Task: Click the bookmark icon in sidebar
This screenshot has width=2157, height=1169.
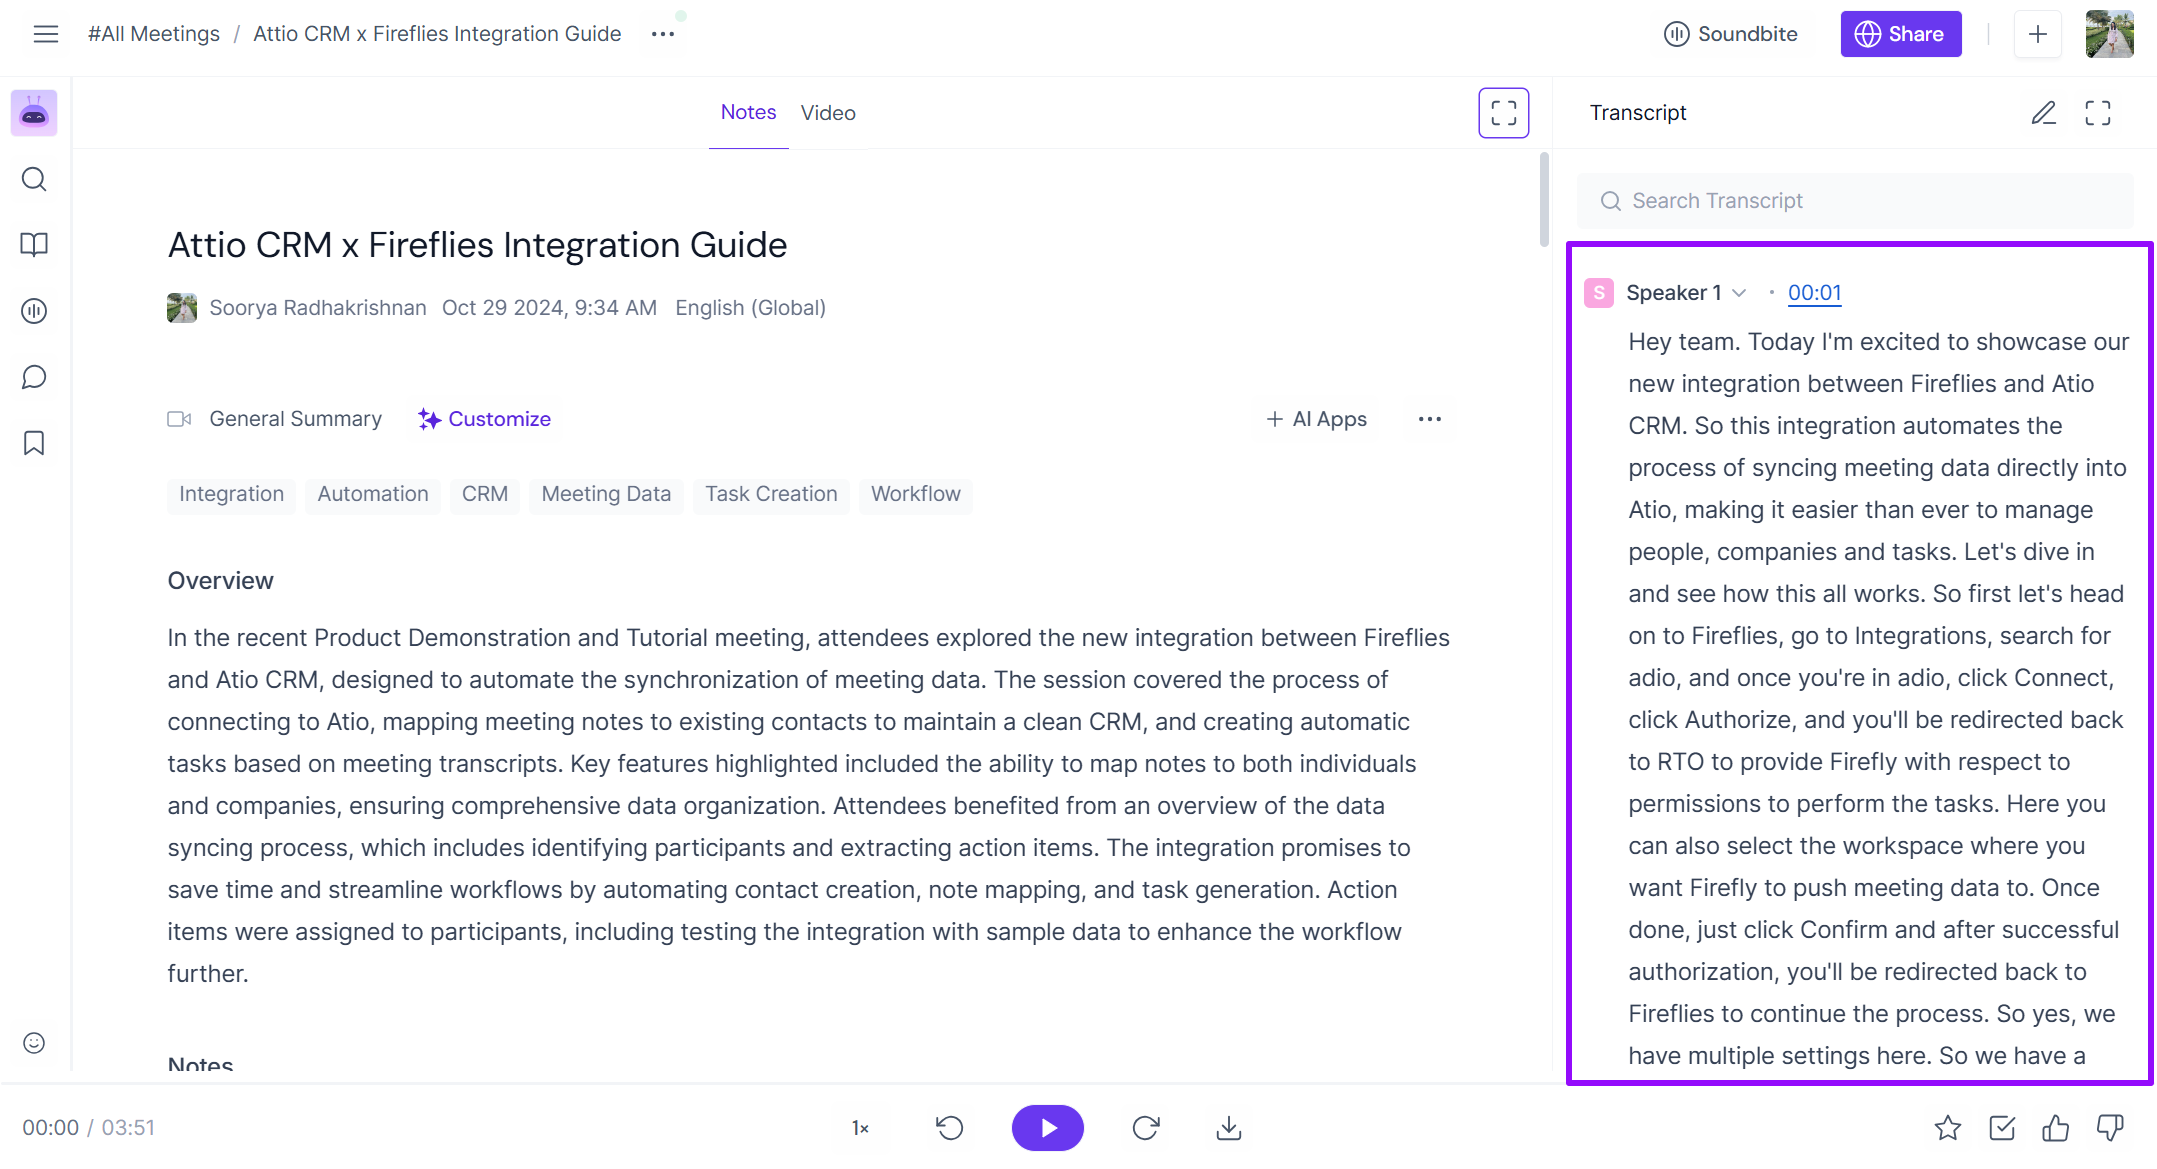Action: (x=34, y=443)
